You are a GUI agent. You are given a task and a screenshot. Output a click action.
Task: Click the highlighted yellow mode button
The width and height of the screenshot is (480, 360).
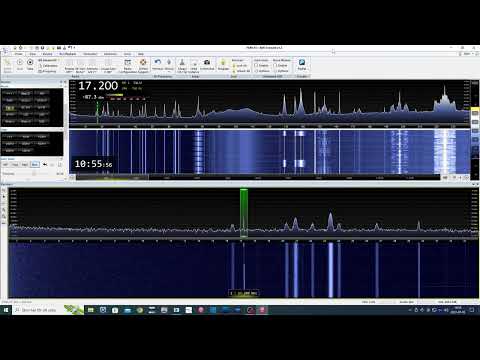[10, 108]
